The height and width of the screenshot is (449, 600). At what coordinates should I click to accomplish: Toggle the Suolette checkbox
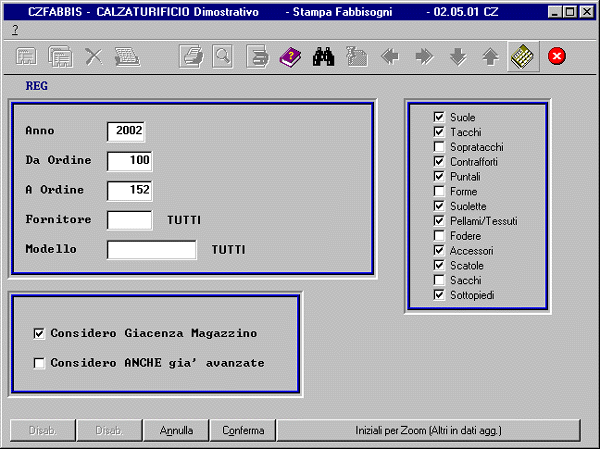point(439,206)
